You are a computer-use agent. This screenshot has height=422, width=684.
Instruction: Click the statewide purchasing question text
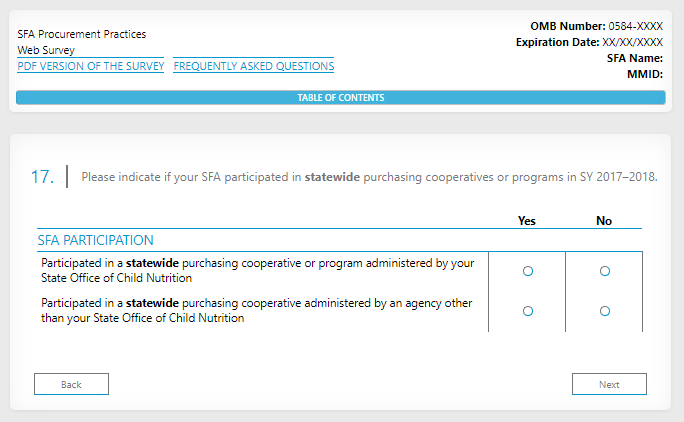[x=369, y=177]
